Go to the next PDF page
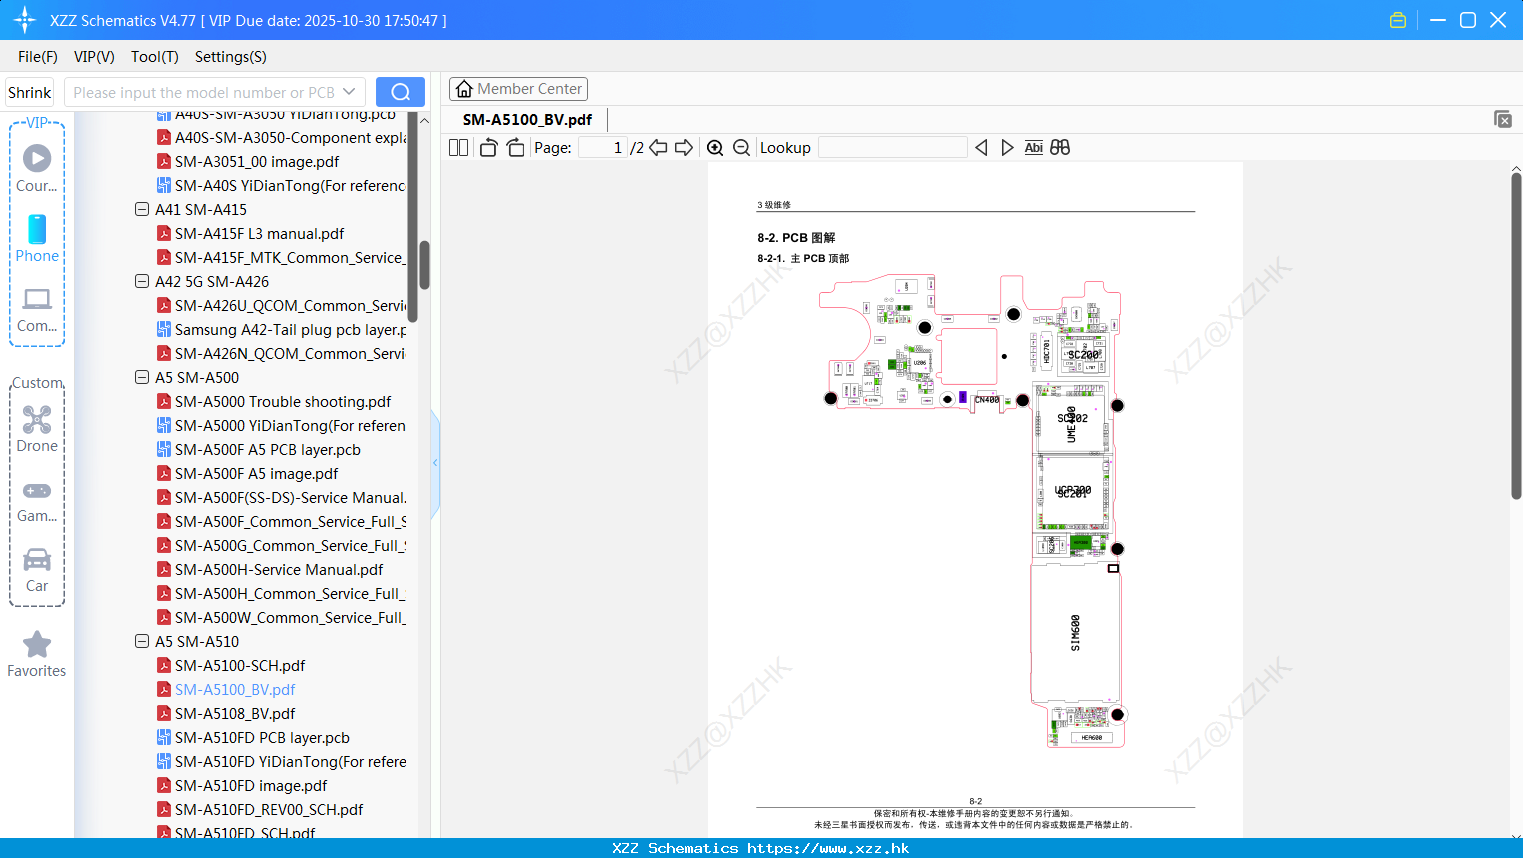1523x858 pixels. coord(684,148)
